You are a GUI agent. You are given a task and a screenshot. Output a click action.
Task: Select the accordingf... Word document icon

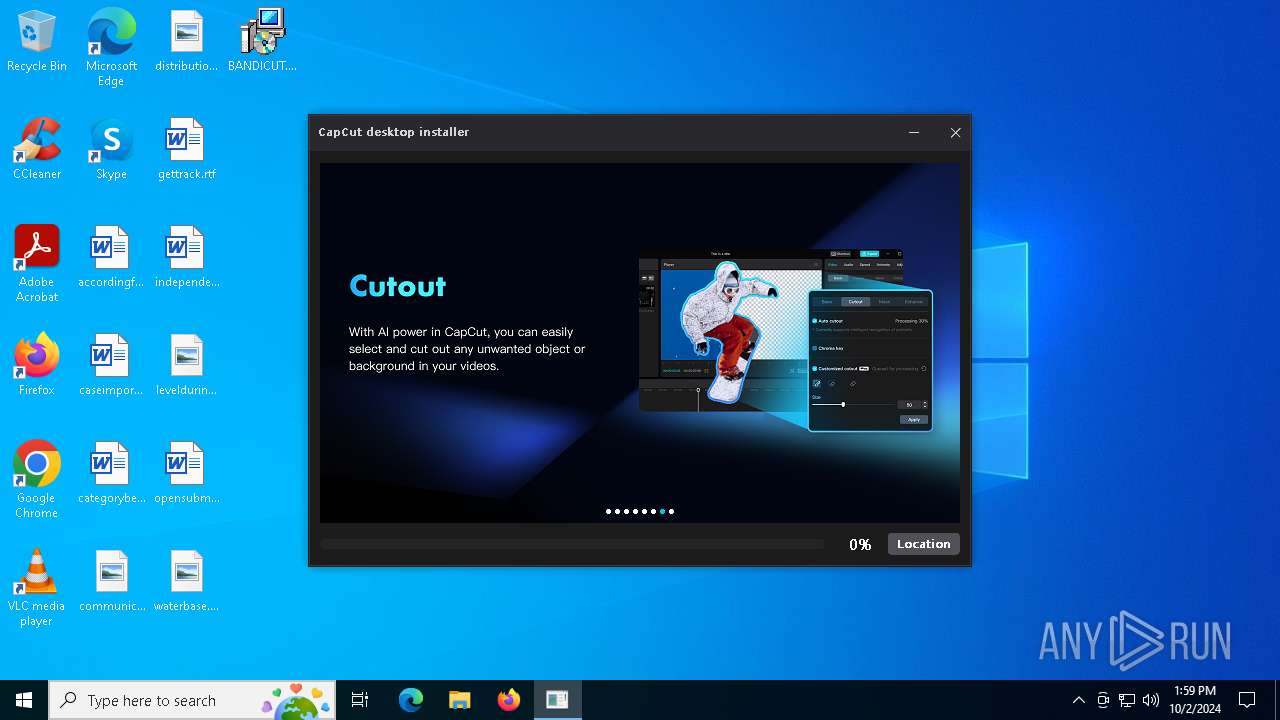coord(111,257)
